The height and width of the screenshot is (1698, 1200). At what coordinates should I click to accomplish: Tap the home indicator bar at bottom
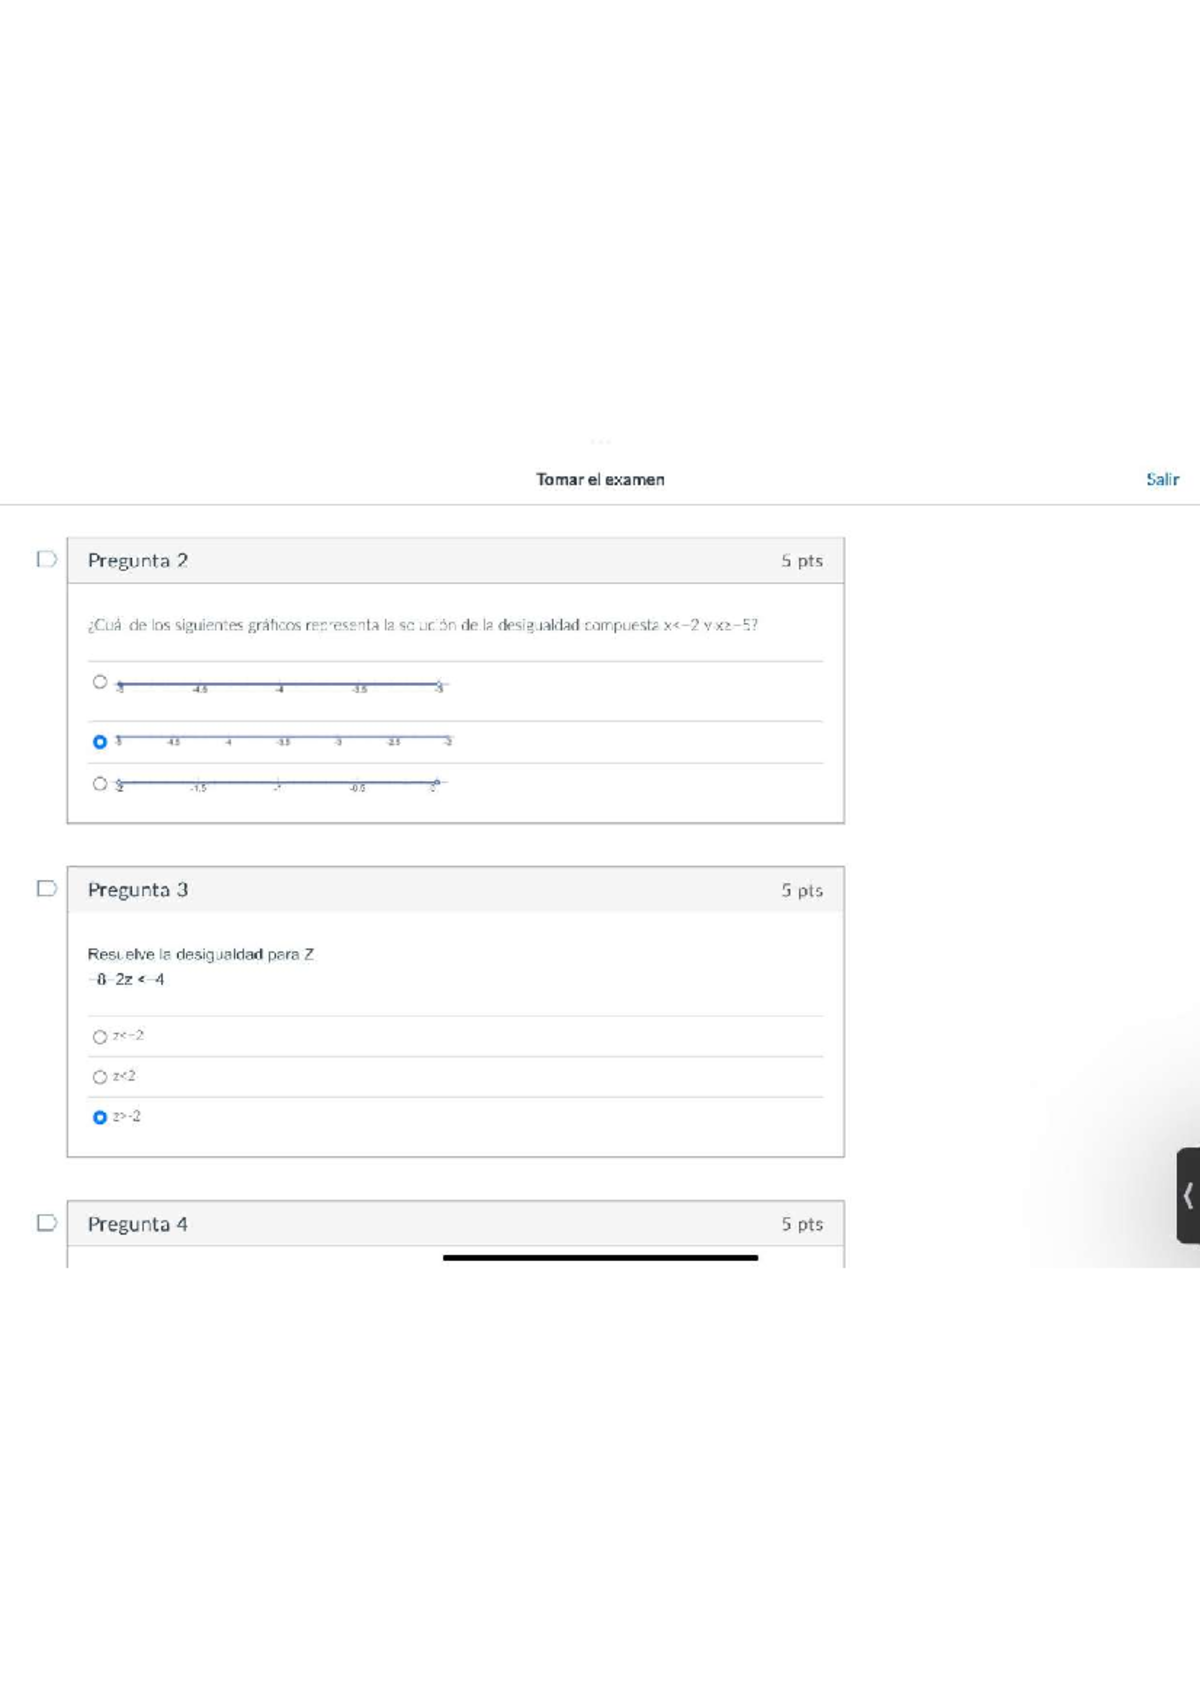pos(600,1257)
